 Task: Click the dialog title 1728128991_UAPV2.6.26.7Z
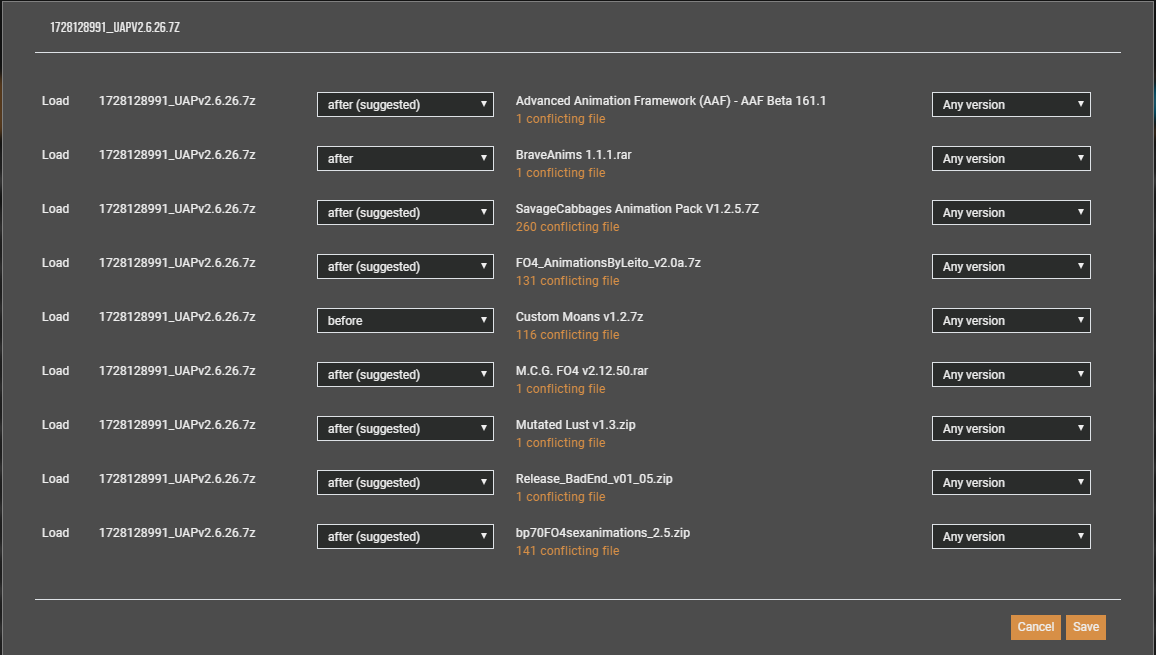tap(114, 27)
